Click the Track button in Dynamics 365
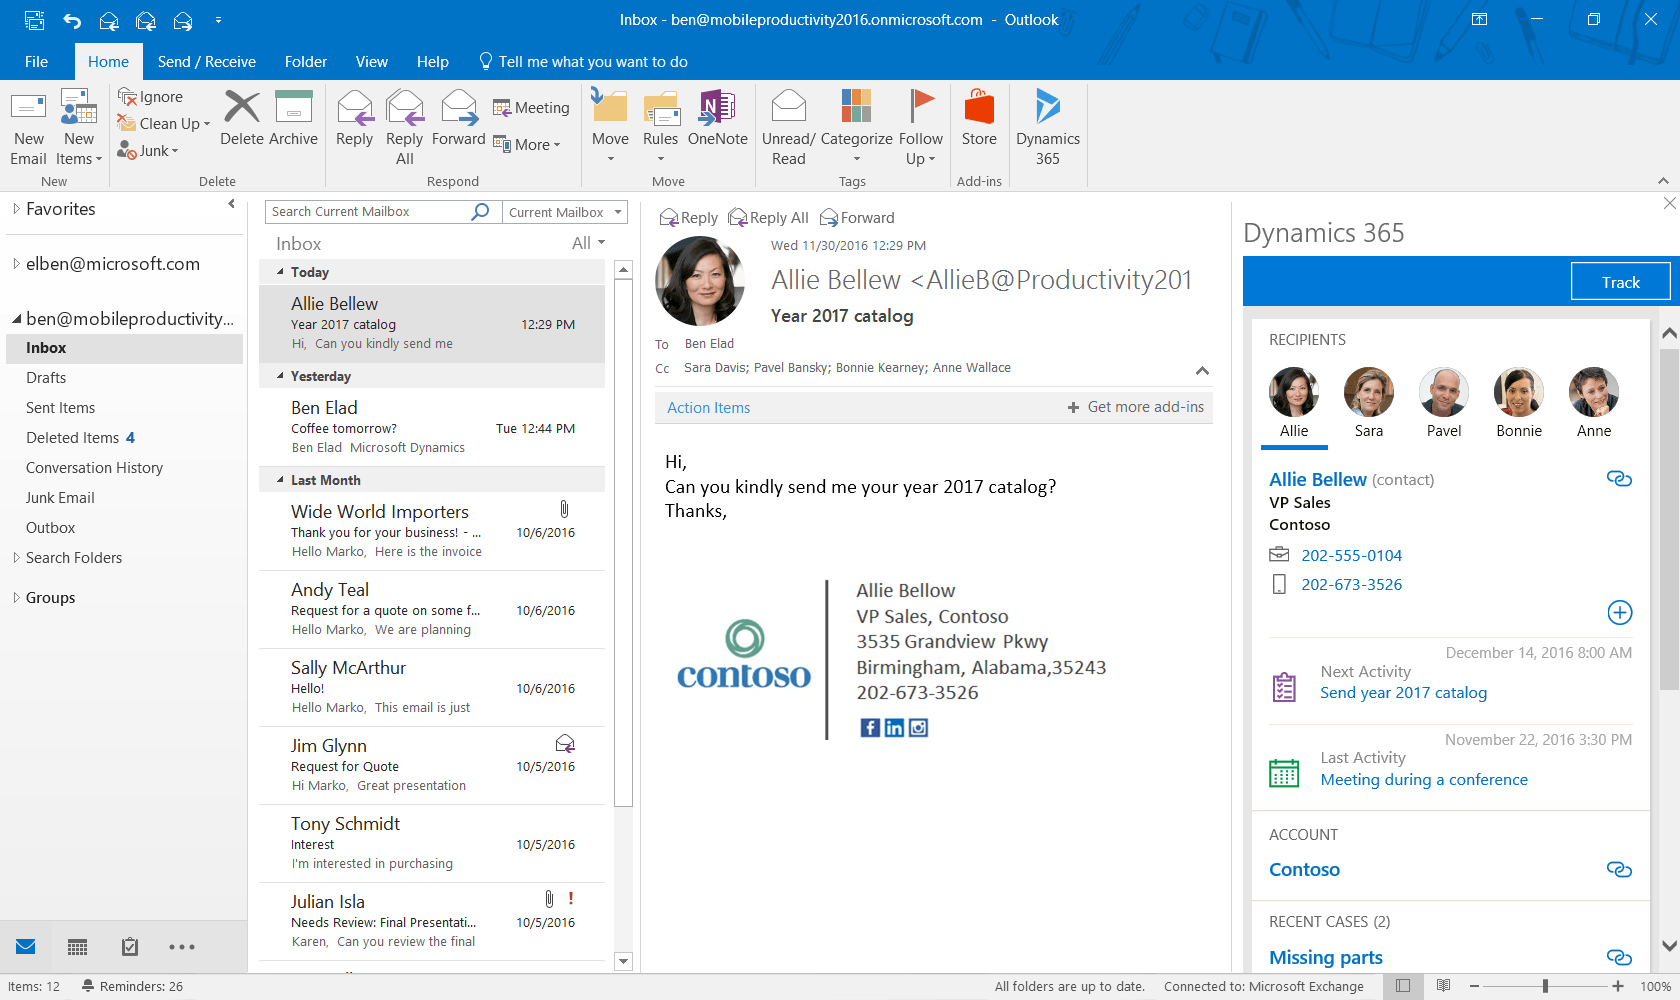Viewport: 1680px width, 1000px height. 1621,282
